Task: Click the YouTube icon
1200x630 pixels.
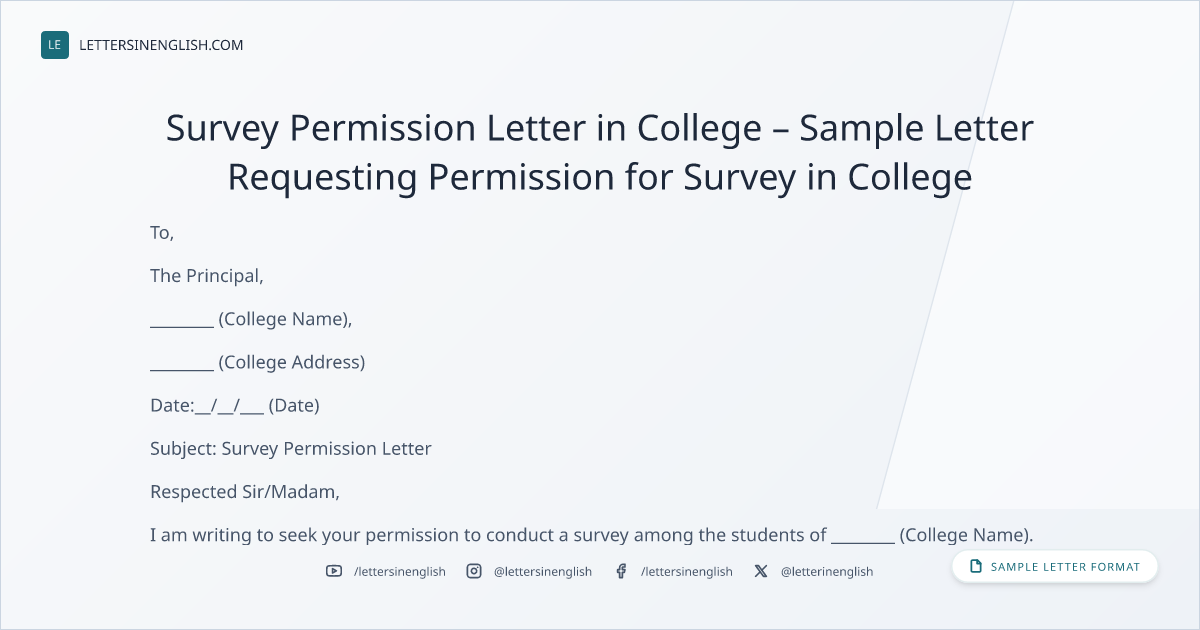Action: point(334,571)
